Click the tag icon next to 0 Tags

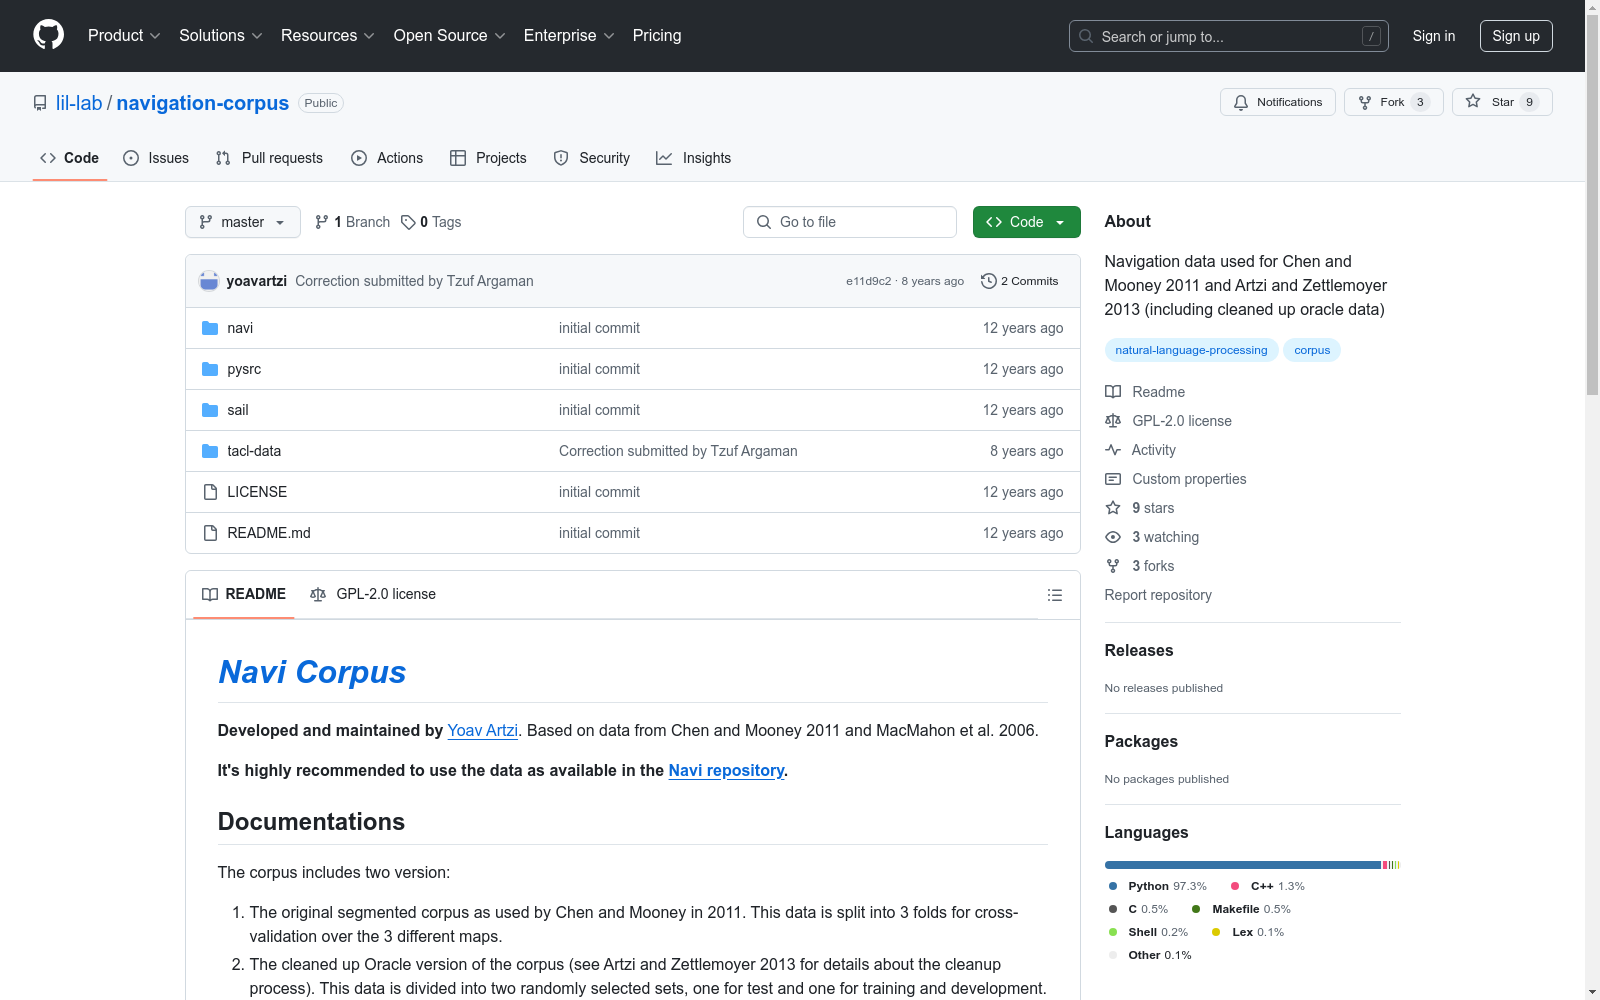point(408,222)
